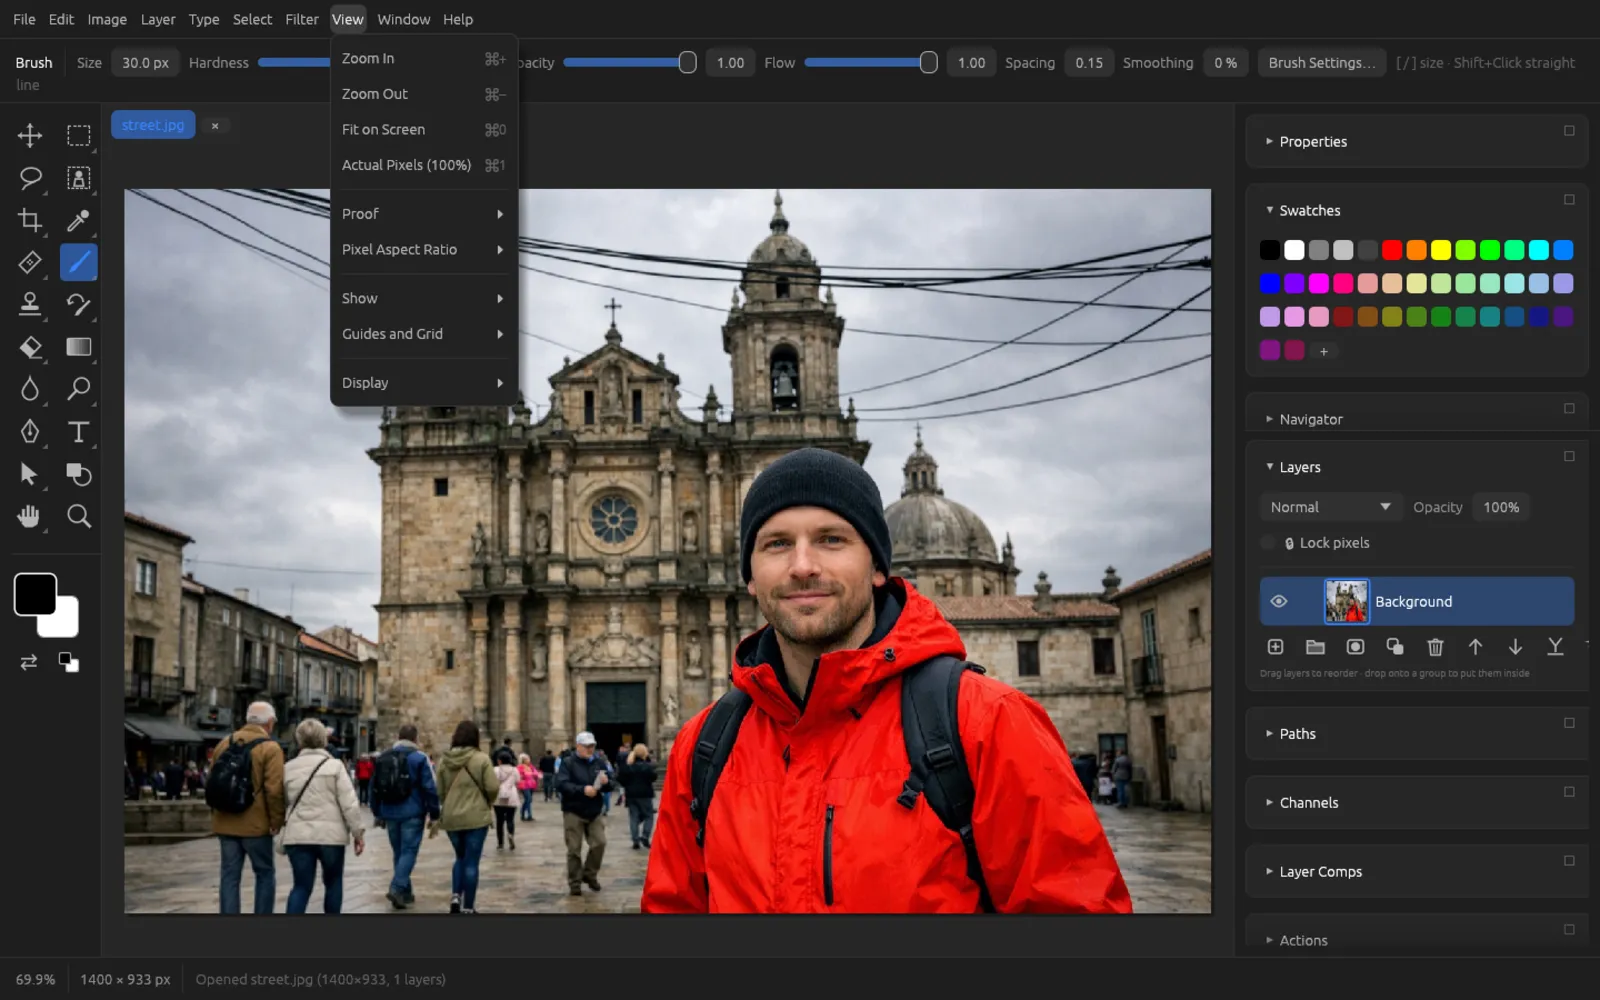Open the Normal blend mode dropdown

(1330, 507)
